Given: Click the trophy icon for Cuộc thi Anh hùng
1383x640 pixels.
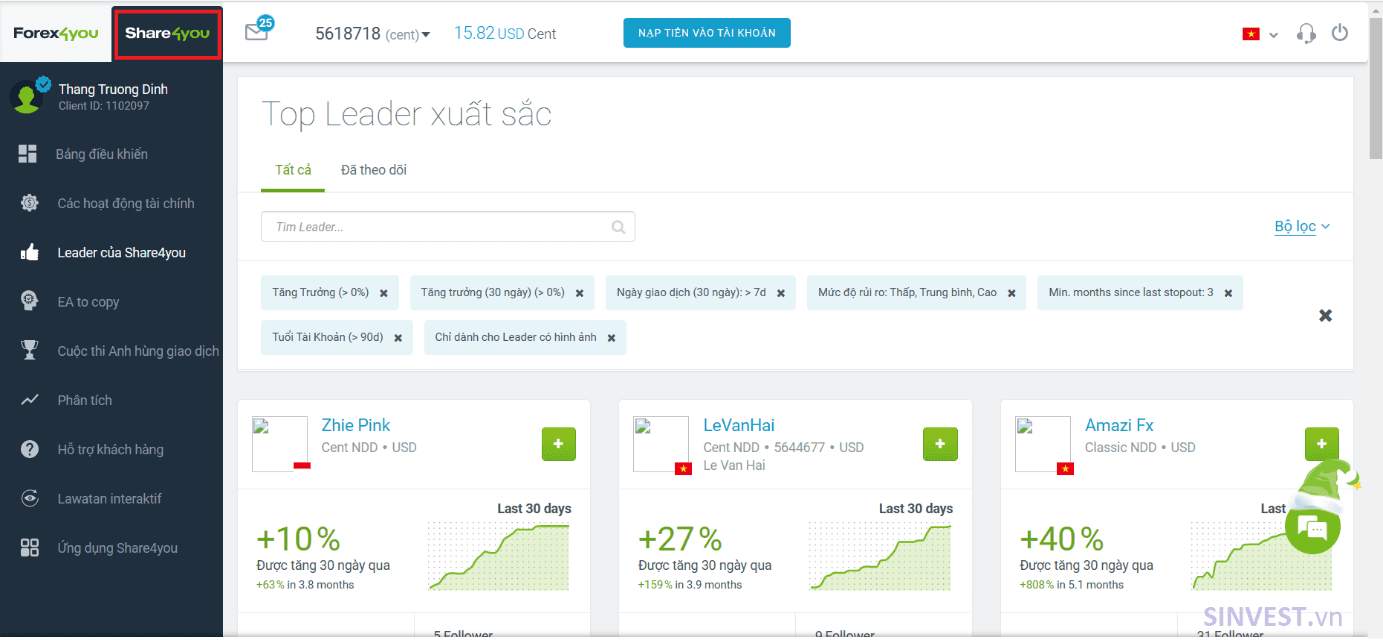Looking at the screenshot, I should coord(29,351).
